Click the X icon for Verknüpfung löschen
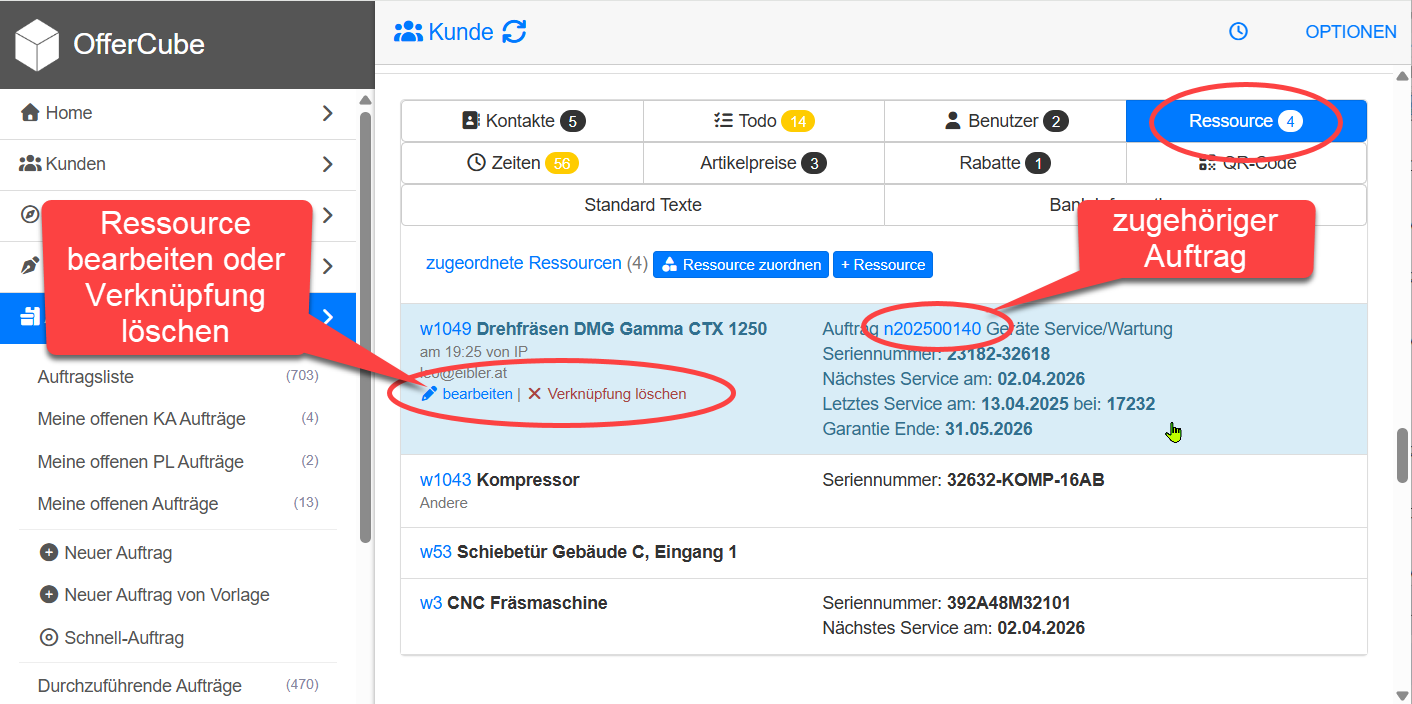Image resolution: width=1412 pixels, height=704 pixels. [535, 394]
